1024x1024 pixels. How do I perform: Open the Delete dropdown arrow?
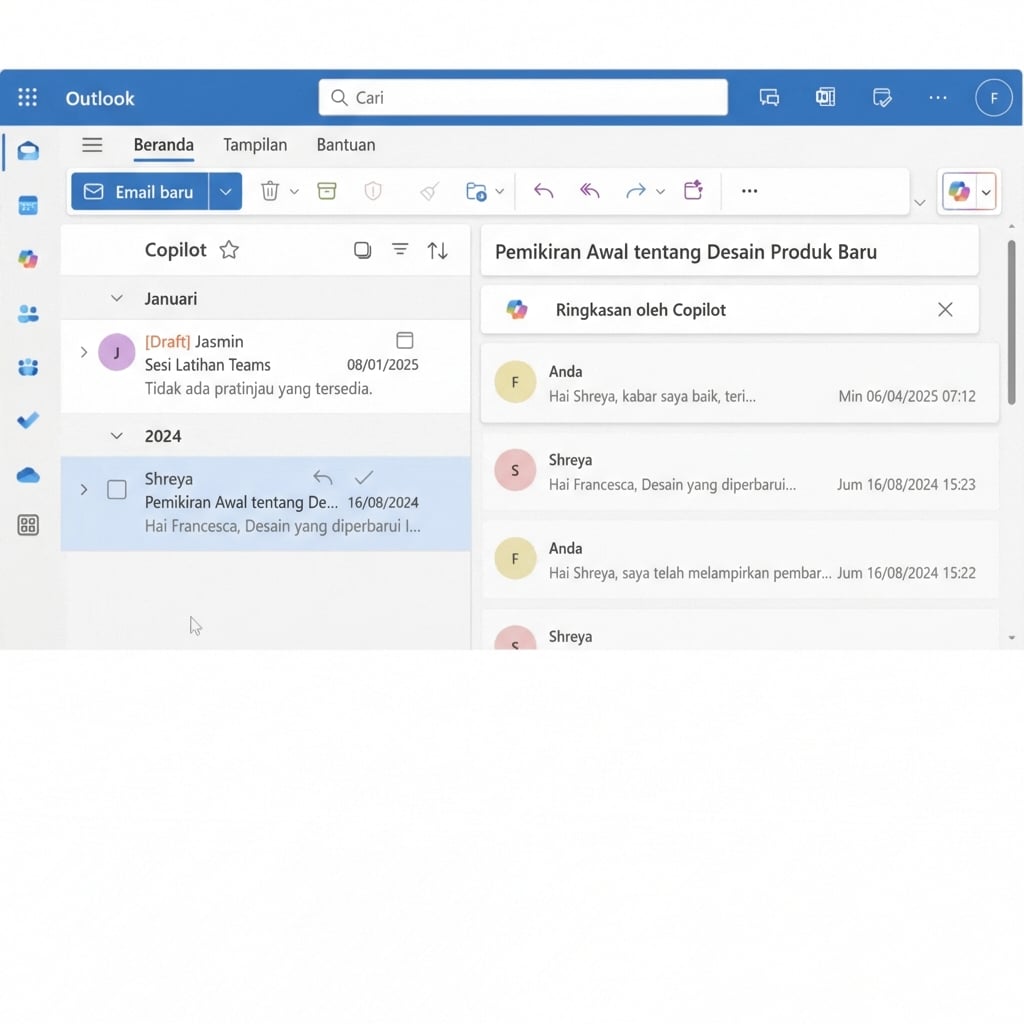tap(294, 191)
